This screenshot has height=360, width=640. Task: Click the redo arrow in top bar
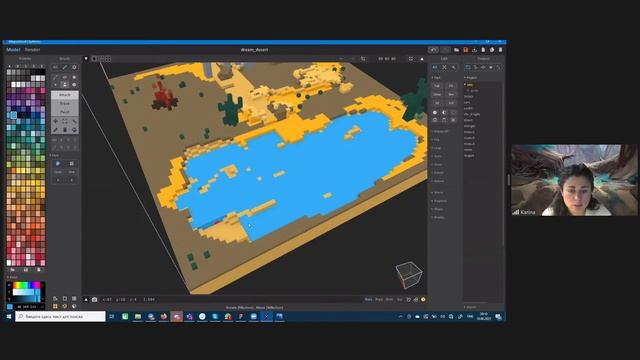[x=446, y=50]
